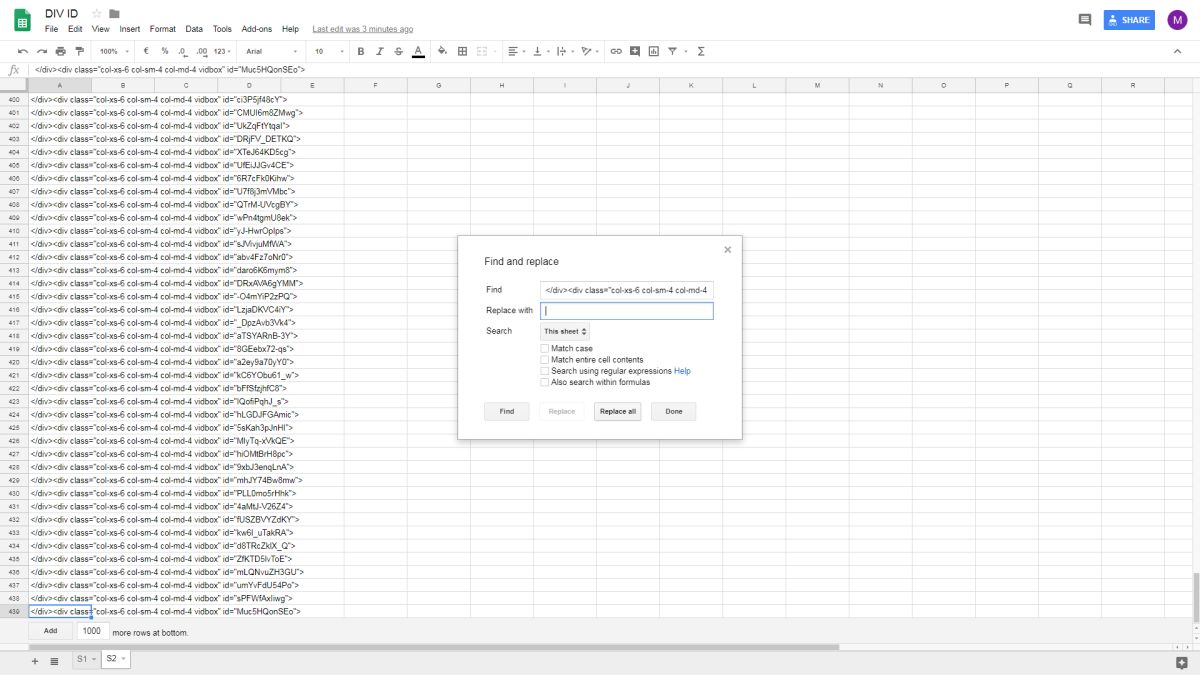The width and height of the screenshot is (1200, 675).
Task: Insert a chart
Action: (653, 51)
